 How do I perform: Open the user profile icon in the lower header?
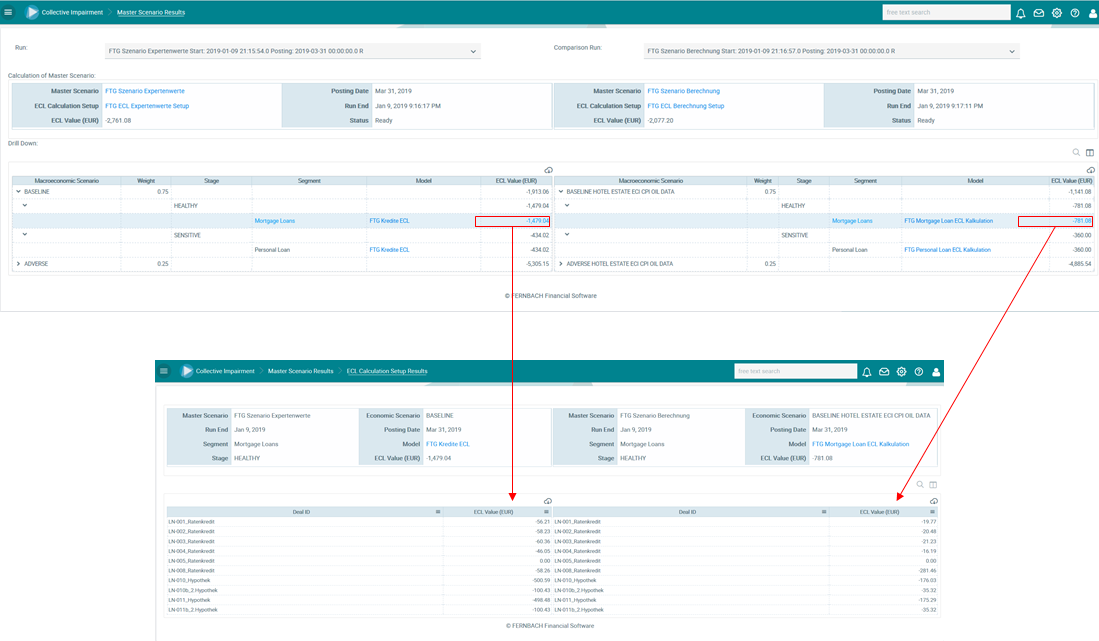(x=936, y=371)
